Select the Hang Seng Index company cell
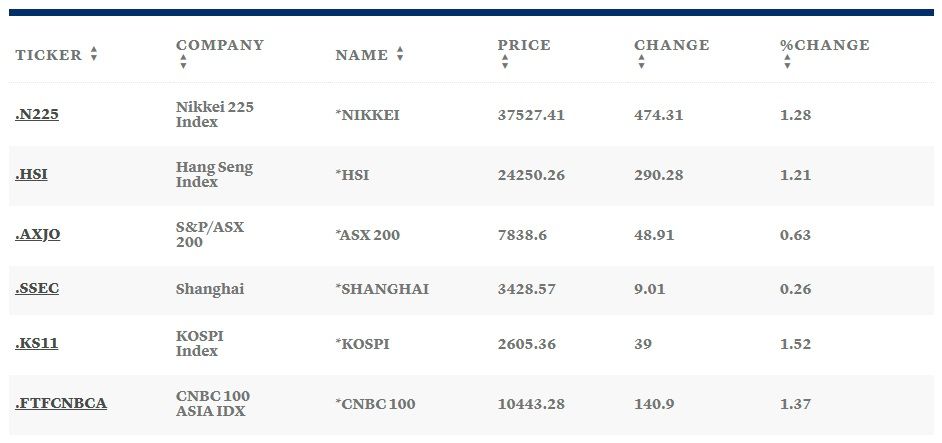 pyautogui.click(x=214, y=174)
